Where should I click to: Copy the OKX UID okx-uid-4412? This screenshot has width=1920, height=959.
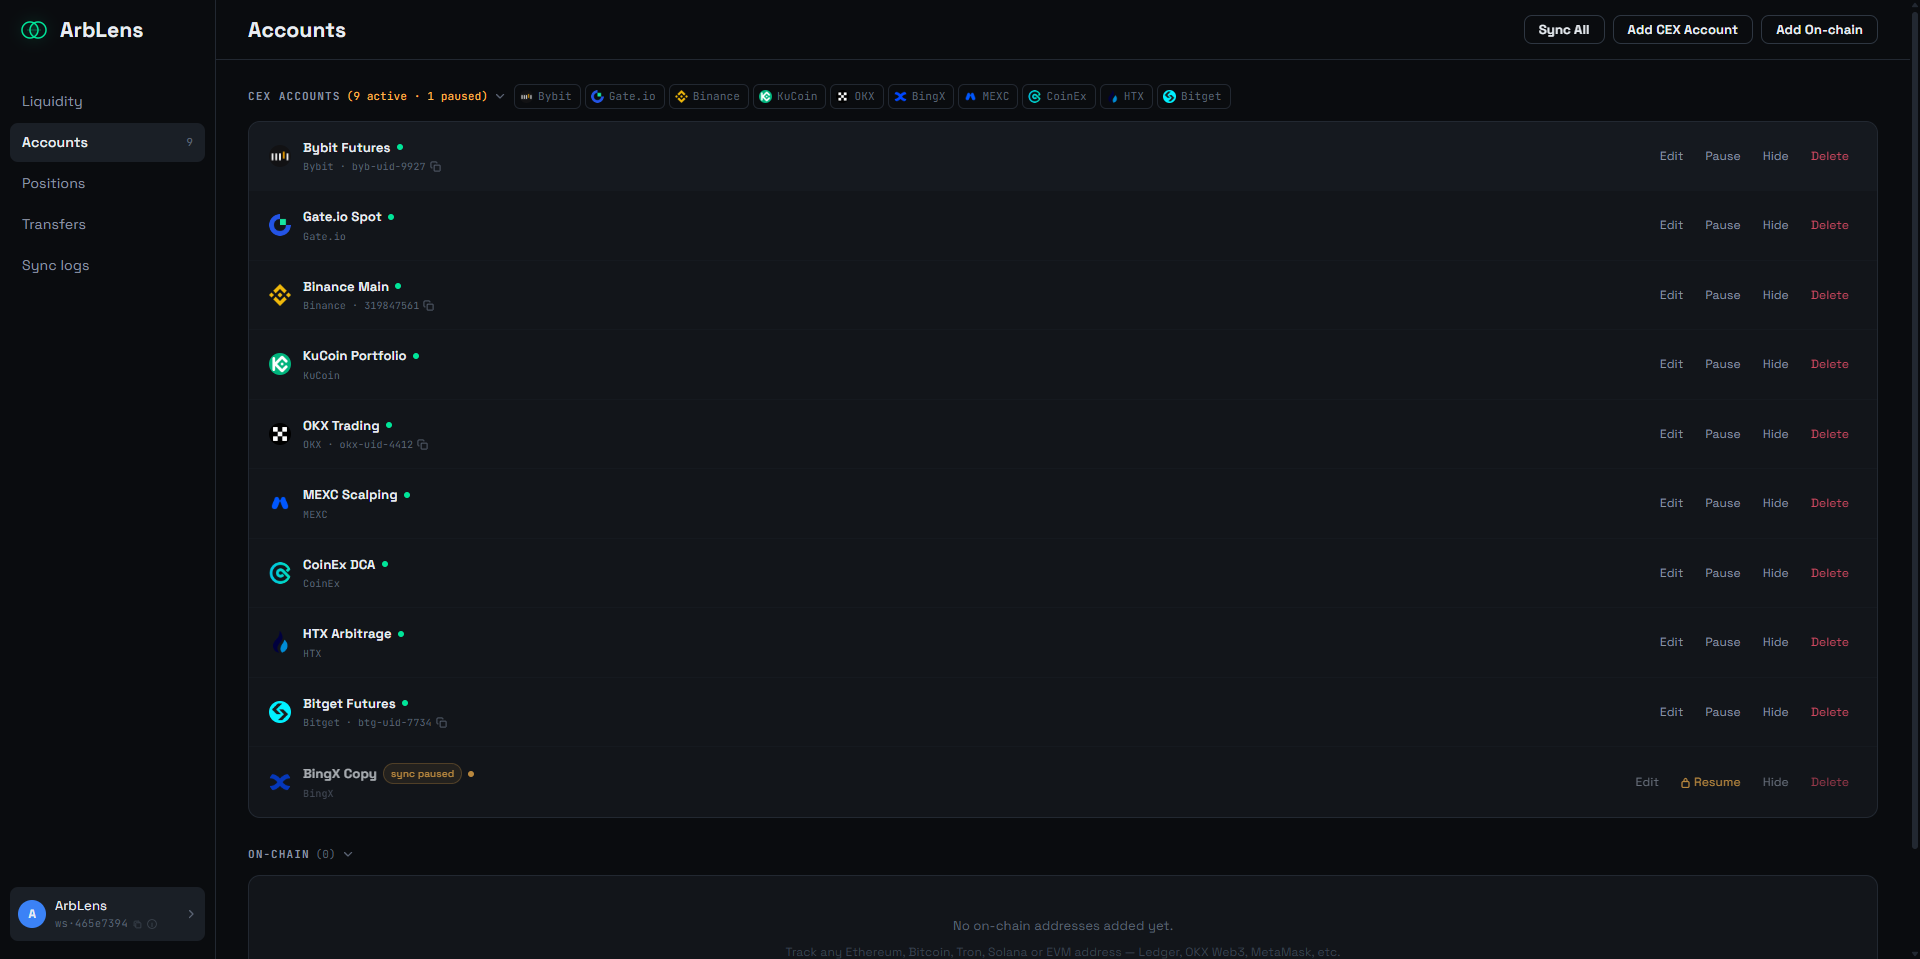pyautogui.click(x=423, y=445)
